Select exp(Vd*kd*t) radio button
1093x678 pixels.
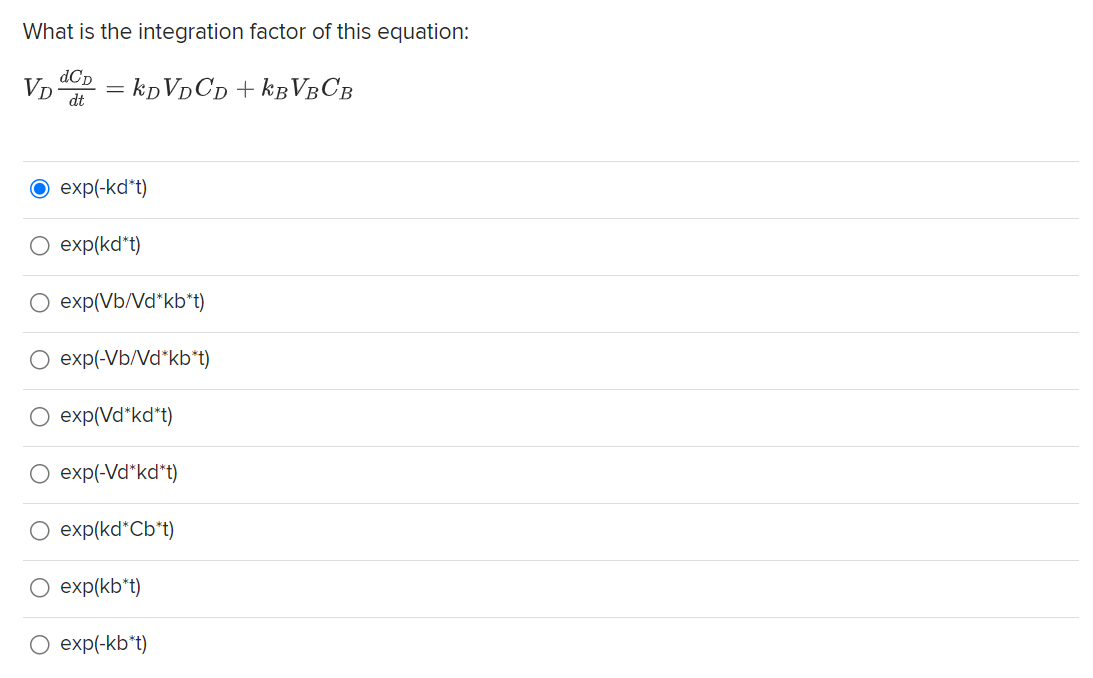pos(40,416)
